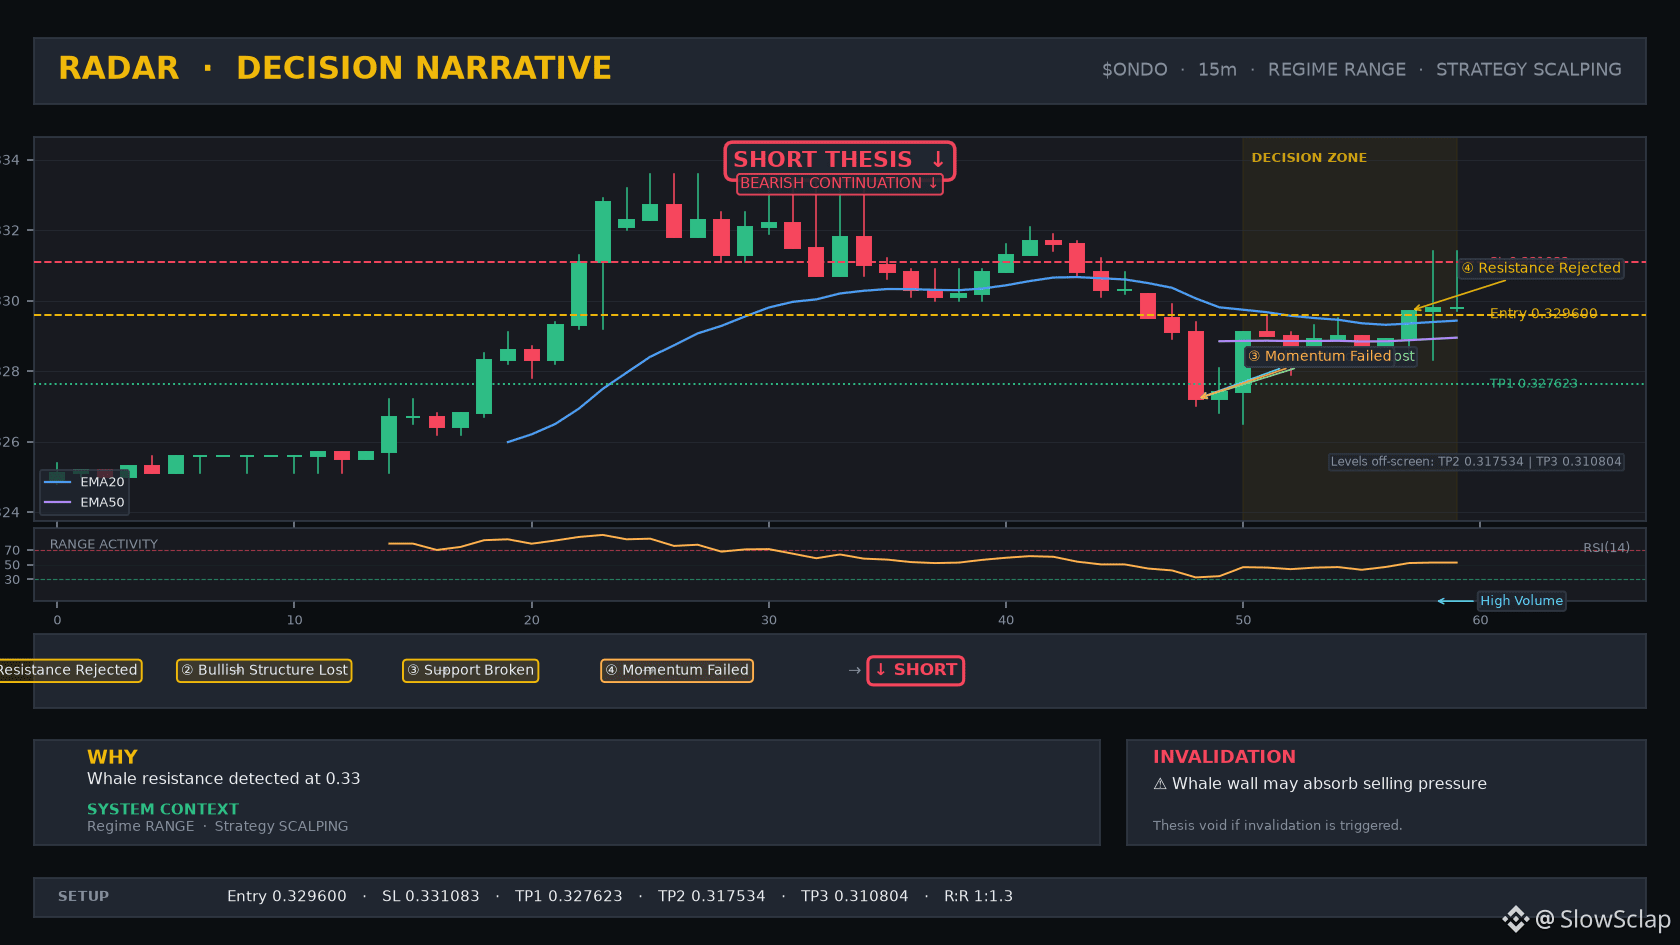This screenshot has height=945, width=1680.
Task: Click the WHY heading
Action: click(112, 757)
